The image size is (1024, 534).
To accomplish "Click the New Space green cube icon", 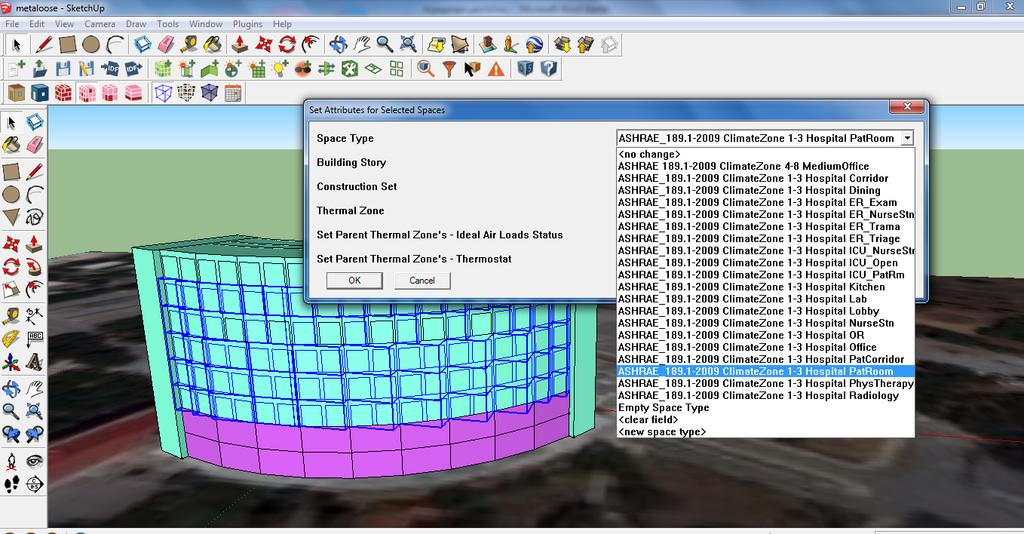I will pyautogui.click(x=163, y=69).
